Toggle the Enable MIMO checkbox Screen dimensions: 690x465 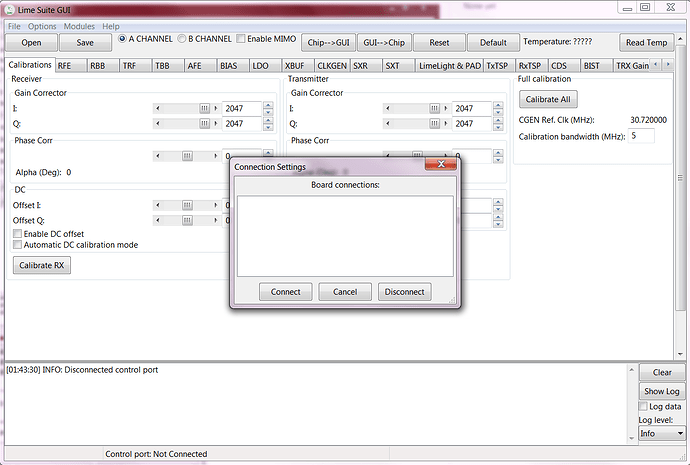pyautogui.click(x=241, y=39)
